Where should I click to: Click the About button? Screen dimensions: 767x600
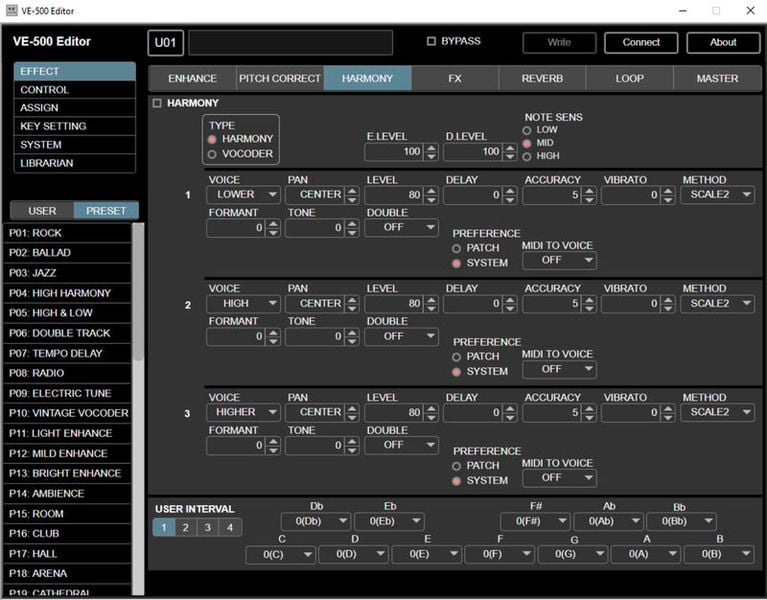723,43
